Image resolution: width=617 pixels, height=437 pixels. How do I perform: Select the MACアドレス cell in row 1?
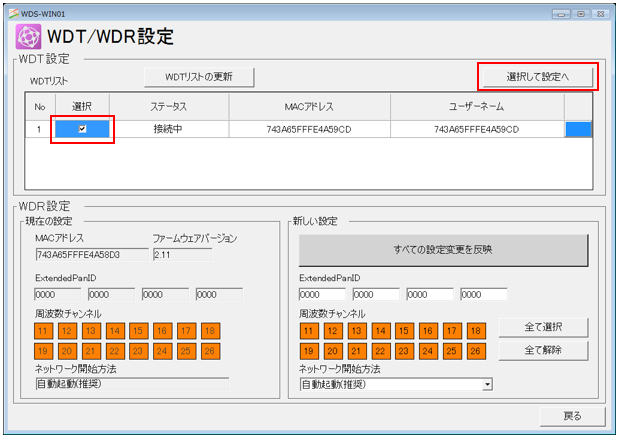coord(309,129)
